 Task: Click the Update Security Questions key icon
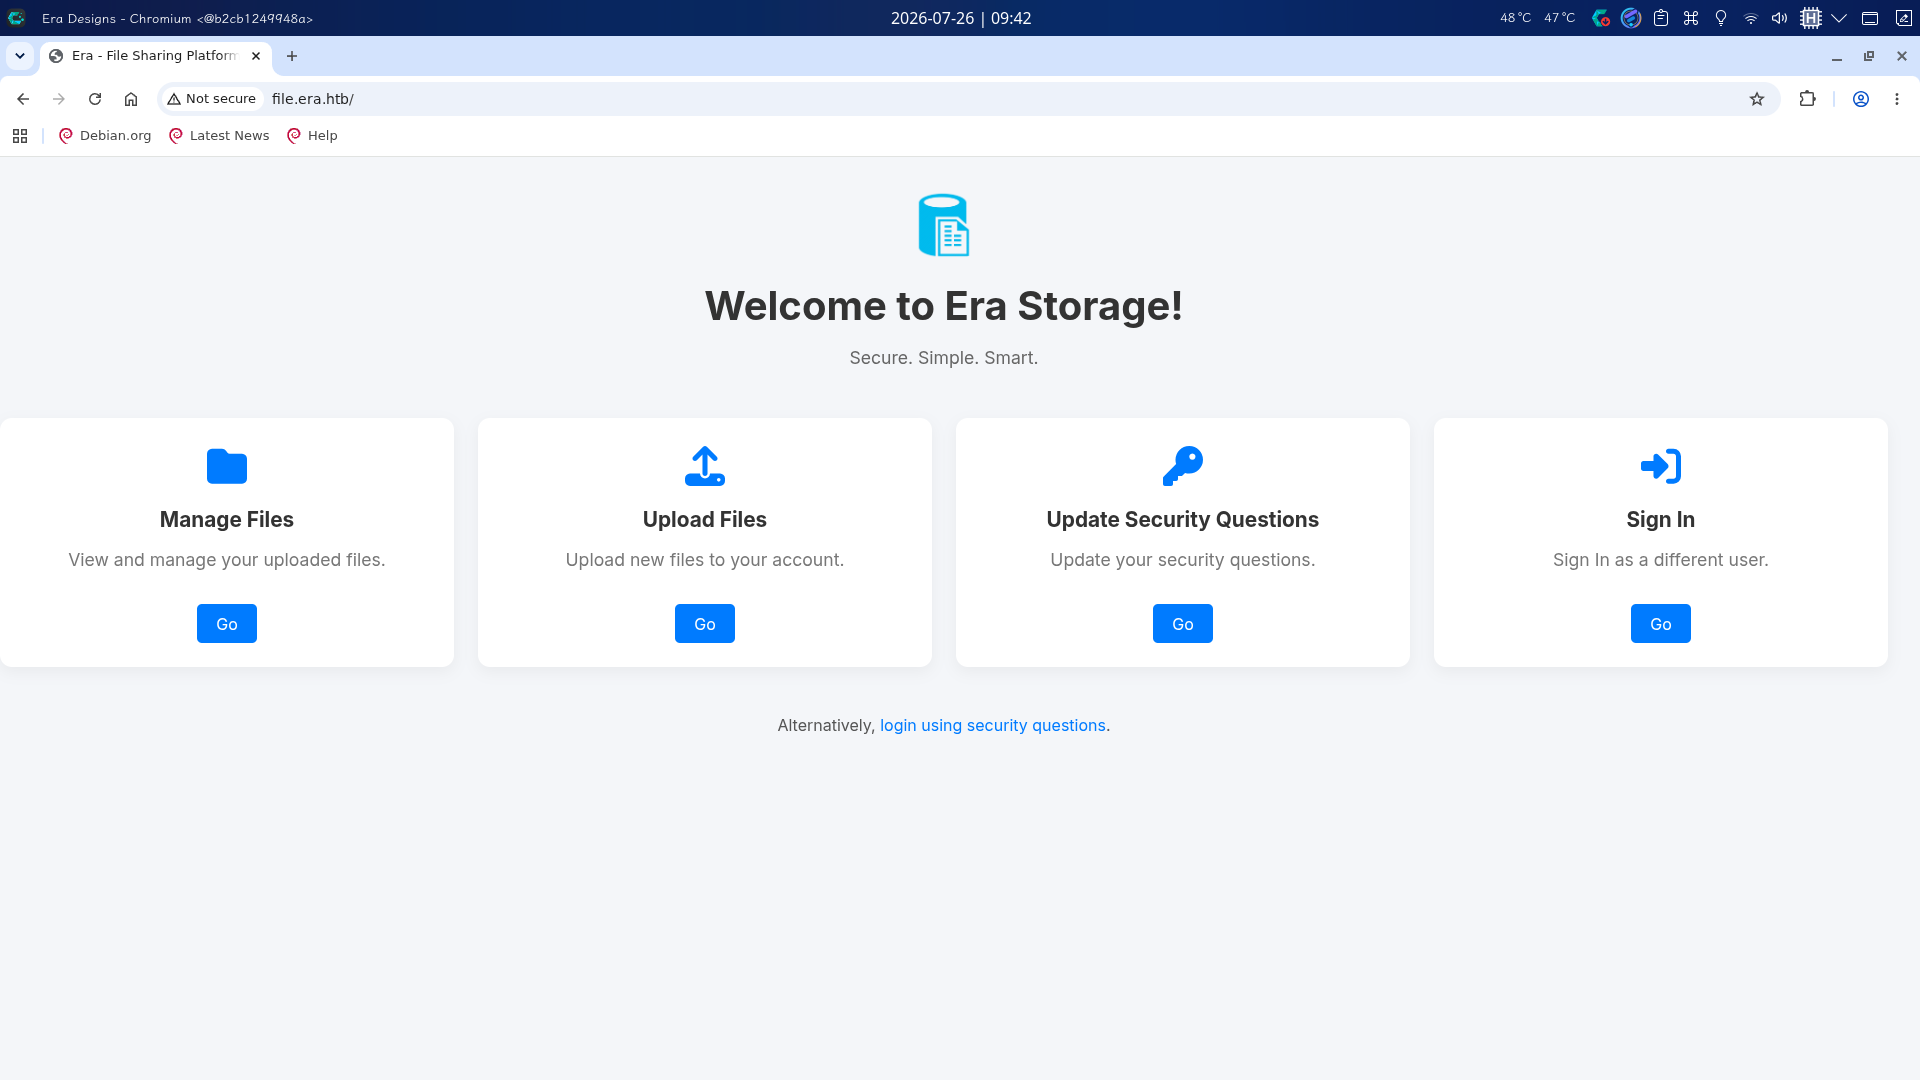click(x=1183, y=466)
